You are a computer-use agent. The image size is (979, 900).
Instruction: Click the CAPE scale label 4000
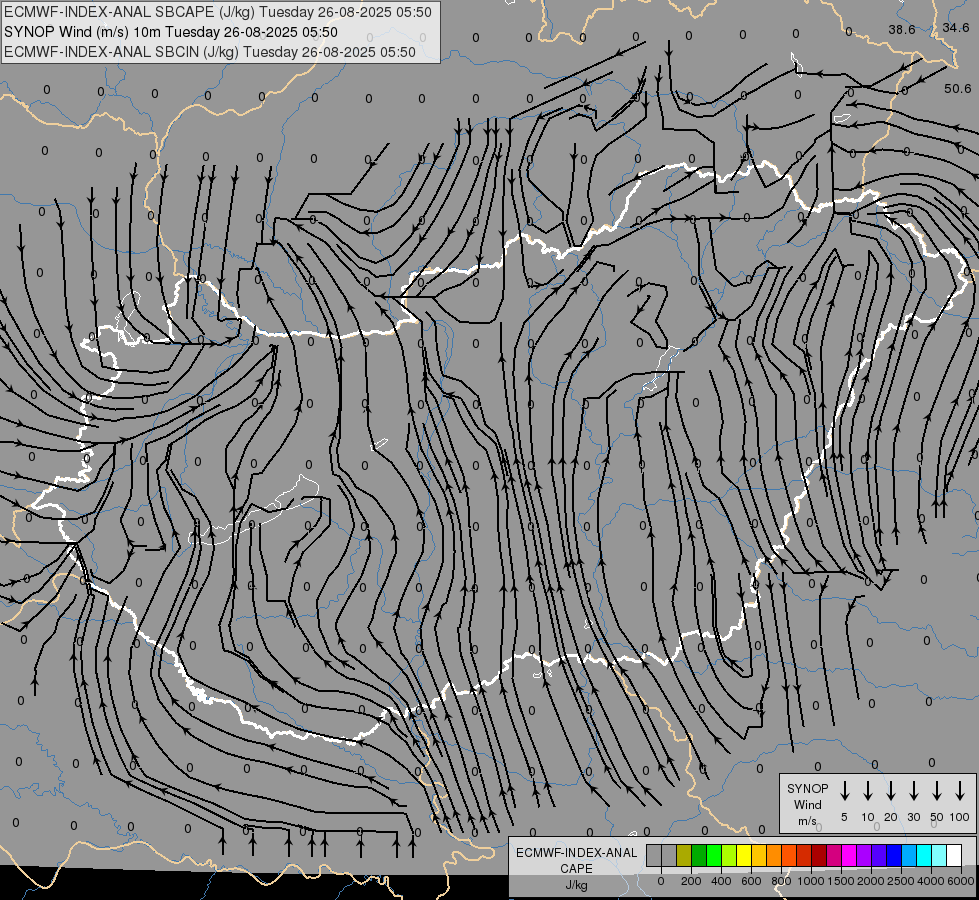(x=931, y=881)
